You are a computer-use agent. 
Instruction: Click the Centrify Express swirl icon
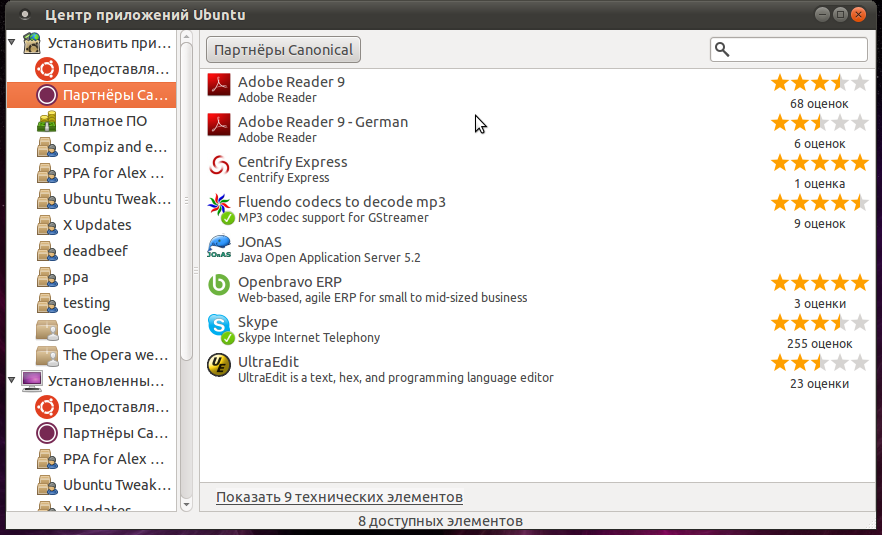coord(219,165)
